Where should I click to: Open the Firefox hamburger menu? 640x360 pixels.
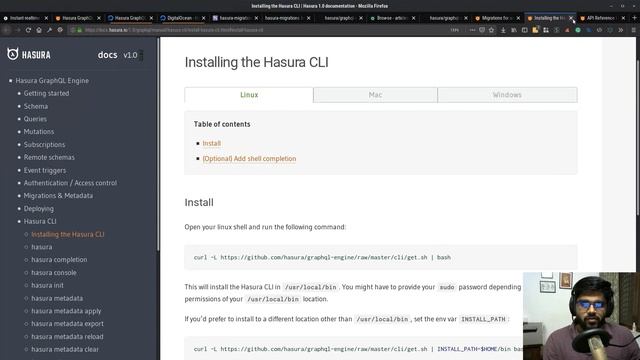[633, 30]
